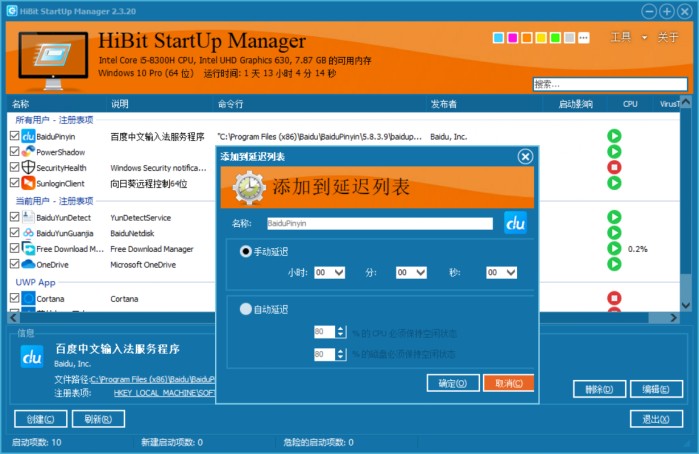Open the 秒 seconds dropdown
The width and height of the screenshot is (699, 454).
click(502, 272)
